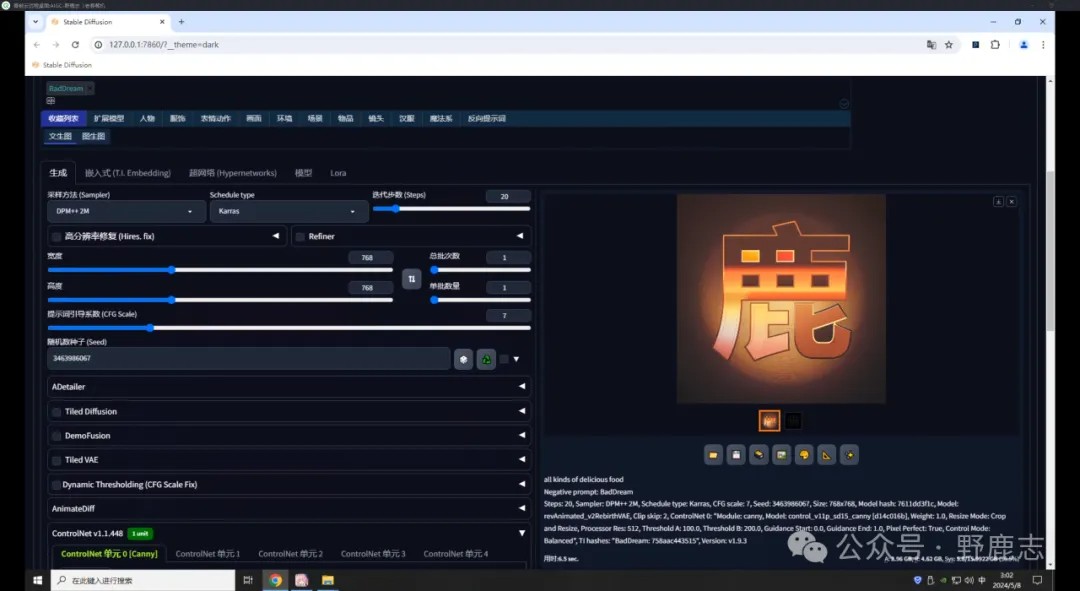Image resolution: width=1080 pixels, height=591 pixels.
Task: Open File Explorer in the taskbar
Action: (328, 580)
